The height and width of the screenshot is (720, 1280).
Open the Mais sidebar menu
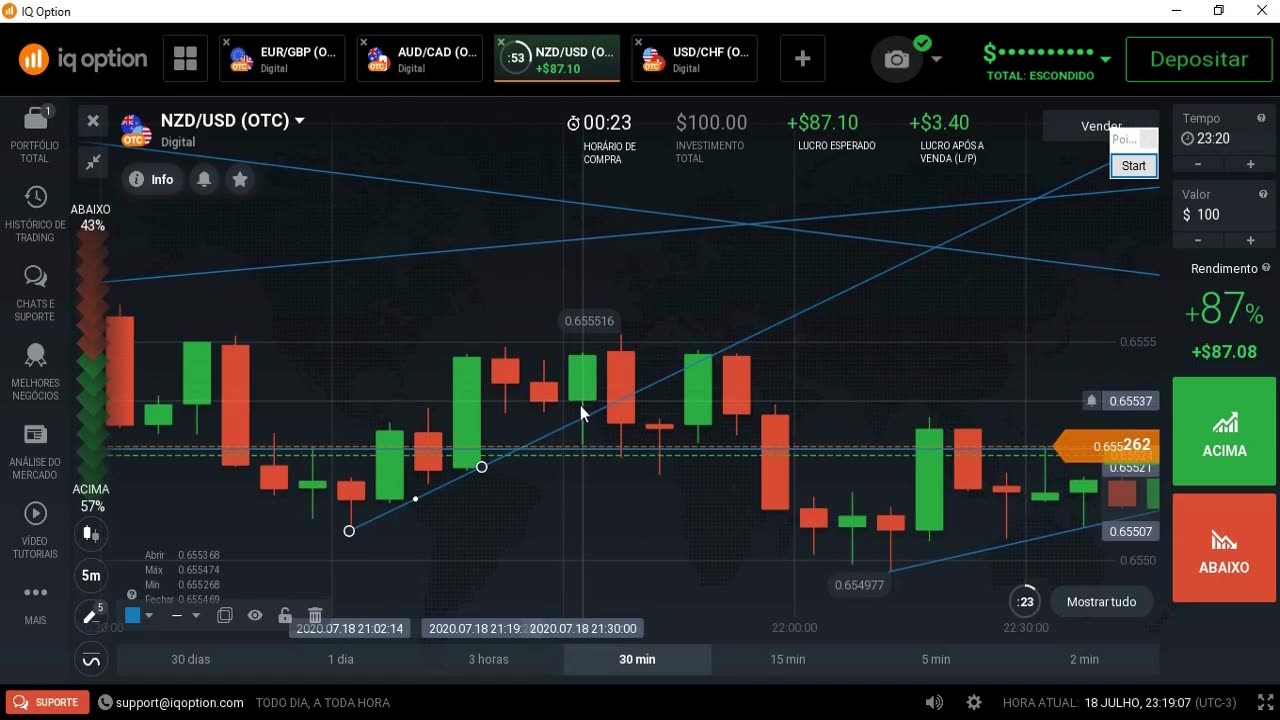pyautogui.click(x=35, y=603)
